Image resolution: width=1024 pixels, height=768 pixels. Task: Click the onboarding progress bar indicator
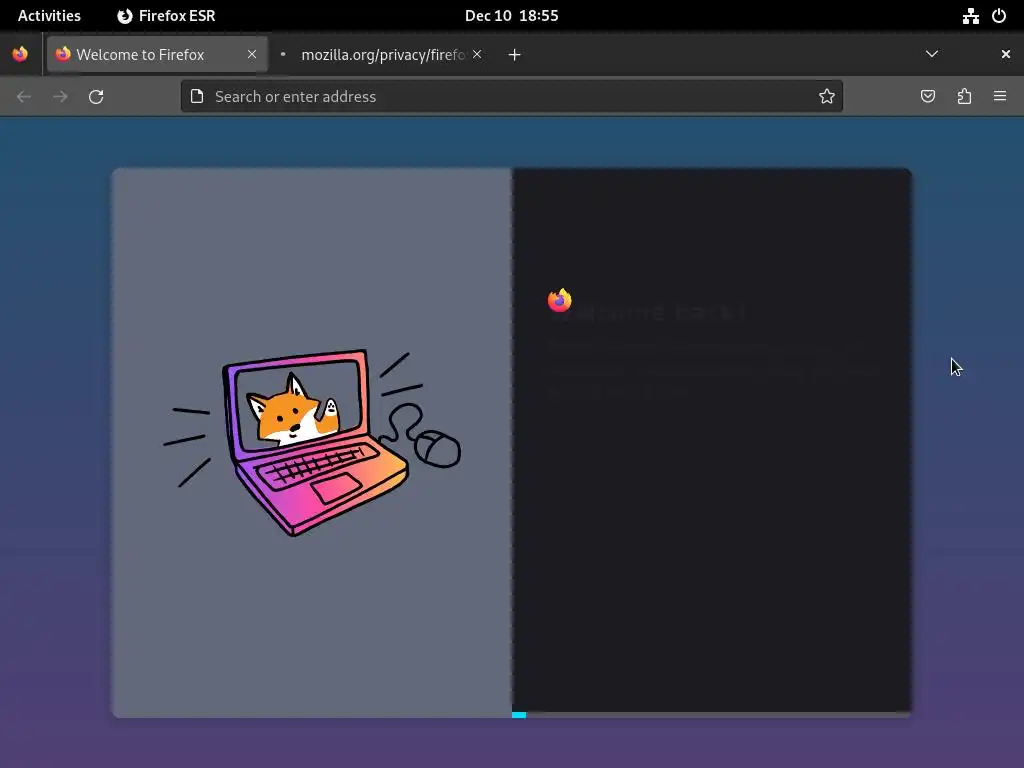pyautogui.click(x=519, y=715)
